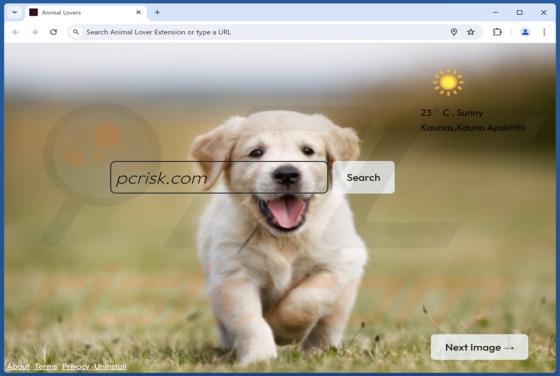Select the Animal Lovers tab

(86, 12)
